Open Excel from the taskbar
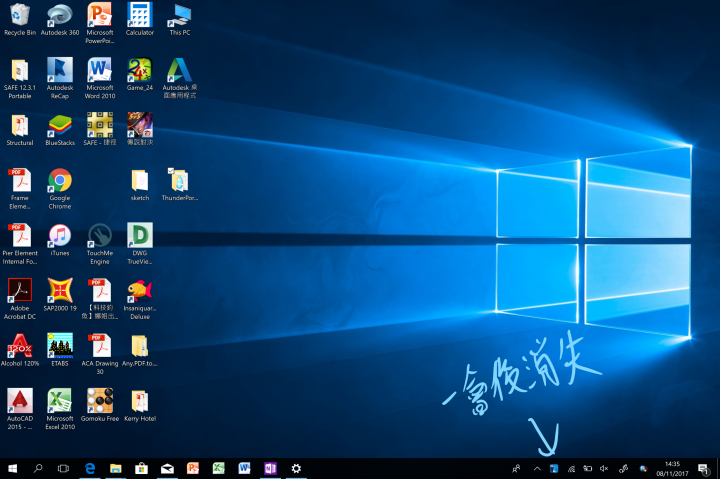 [219, 468]
